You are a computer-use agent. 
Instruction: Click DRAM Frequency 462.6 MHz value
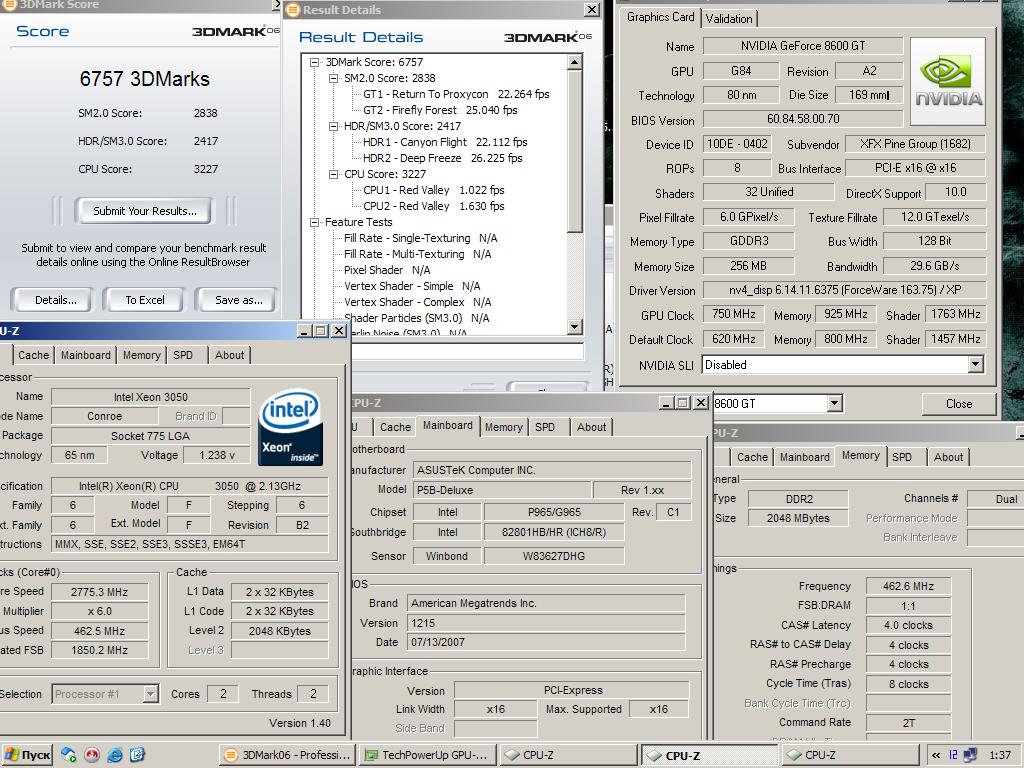(x=908, y=586)
